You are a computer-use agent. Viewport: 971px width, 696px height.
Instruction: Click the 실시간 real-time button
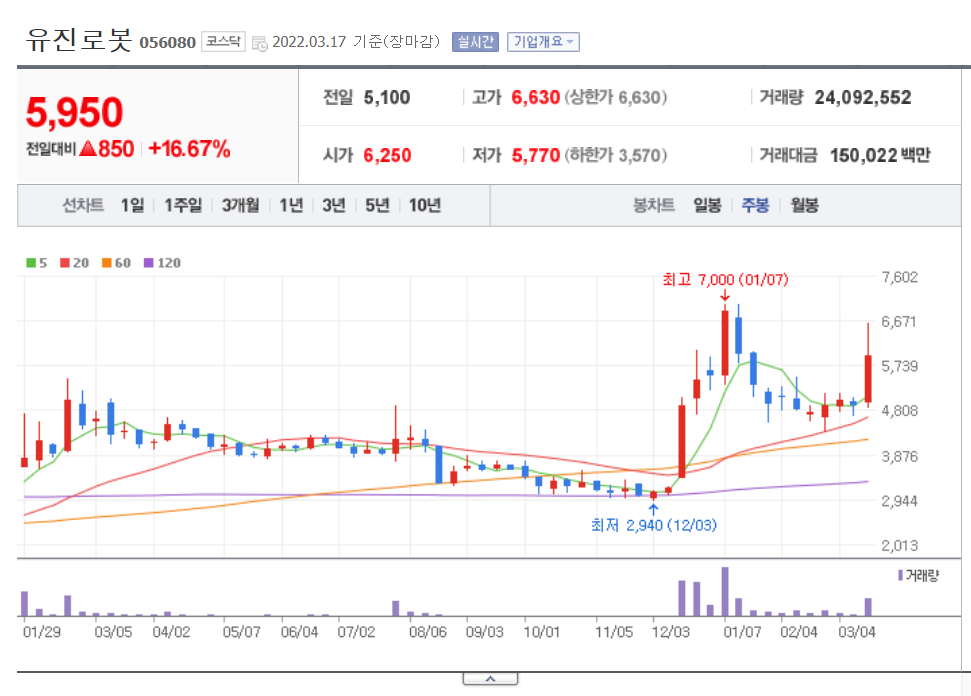(x=475, y=41)
